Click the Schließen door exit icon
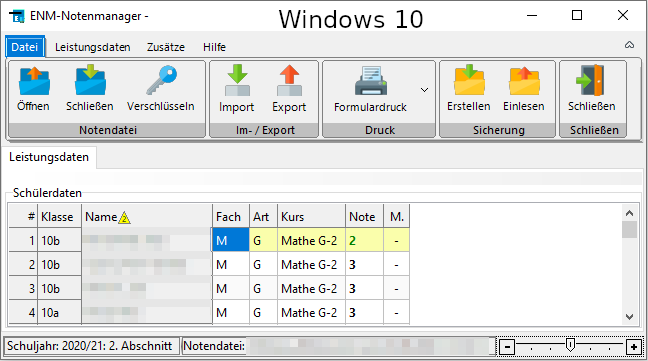Image resolution: width=648 pixels, height=361 pixels. [590, 80]
